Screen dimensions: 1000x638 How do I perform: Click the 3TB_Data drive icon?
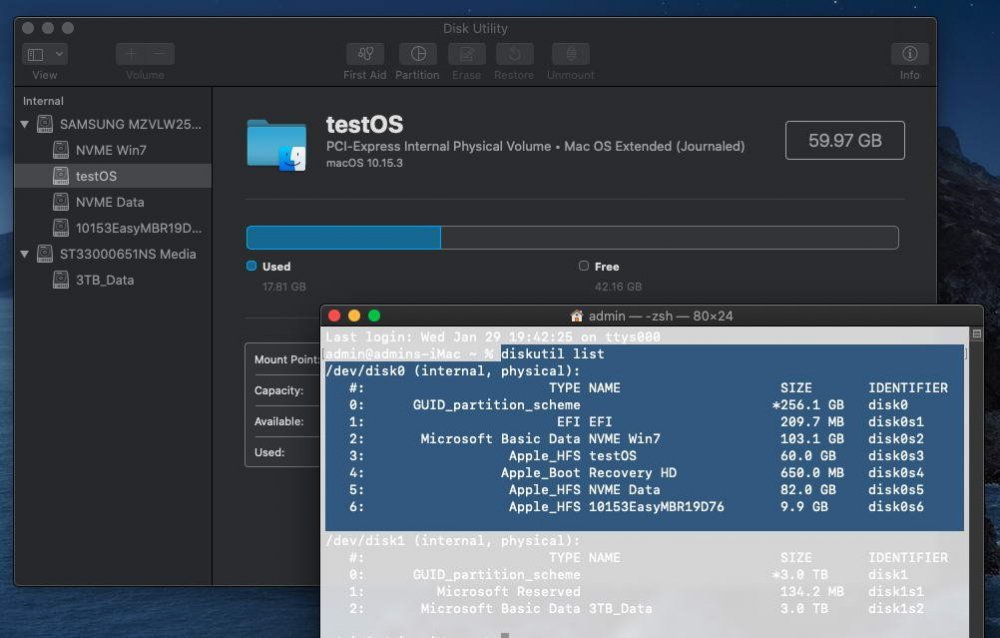click(x=61, y=280)
